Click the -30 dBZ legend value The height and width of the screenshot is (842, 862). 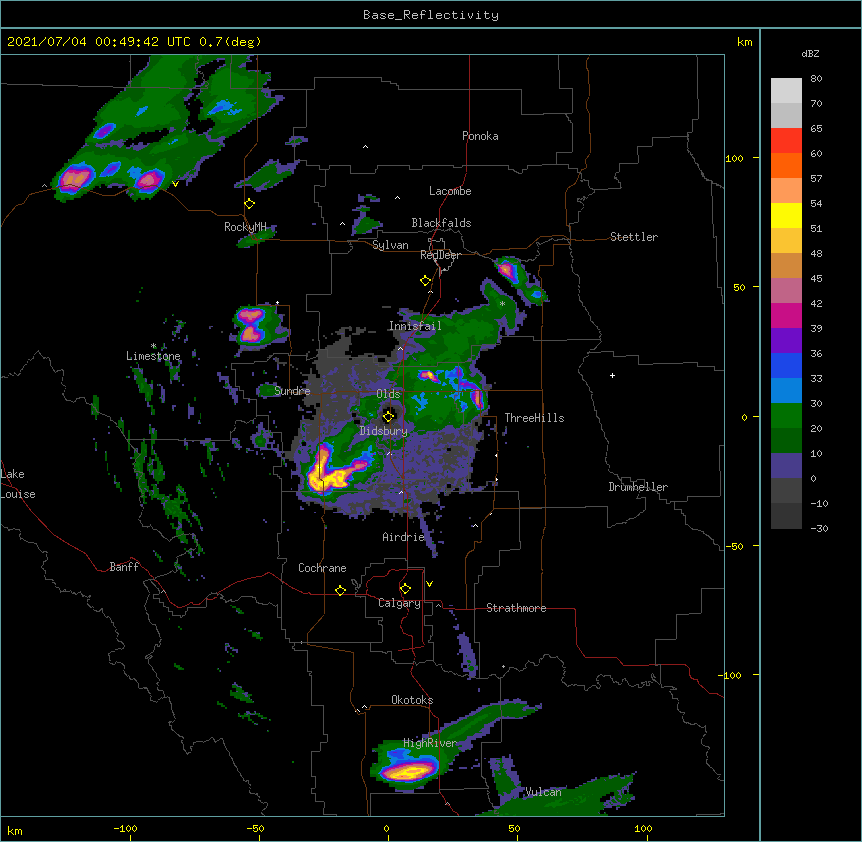tap(819, 528)
